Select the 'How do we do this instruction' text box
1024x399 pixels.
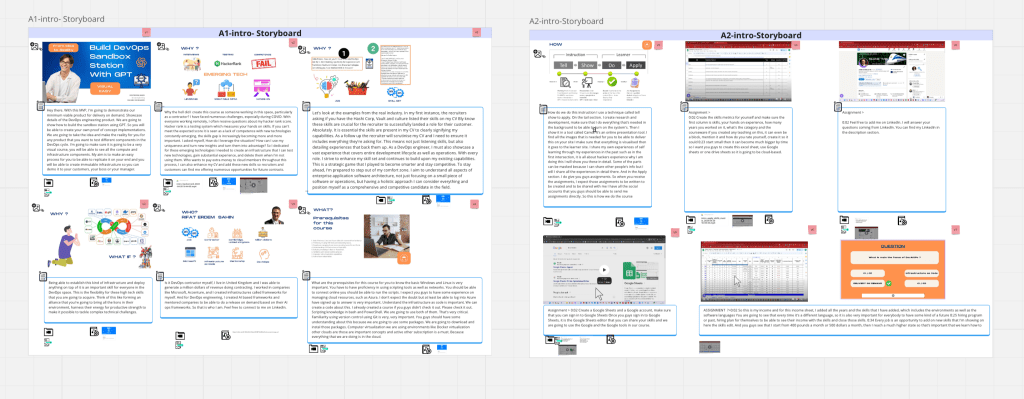click(598, 157)
